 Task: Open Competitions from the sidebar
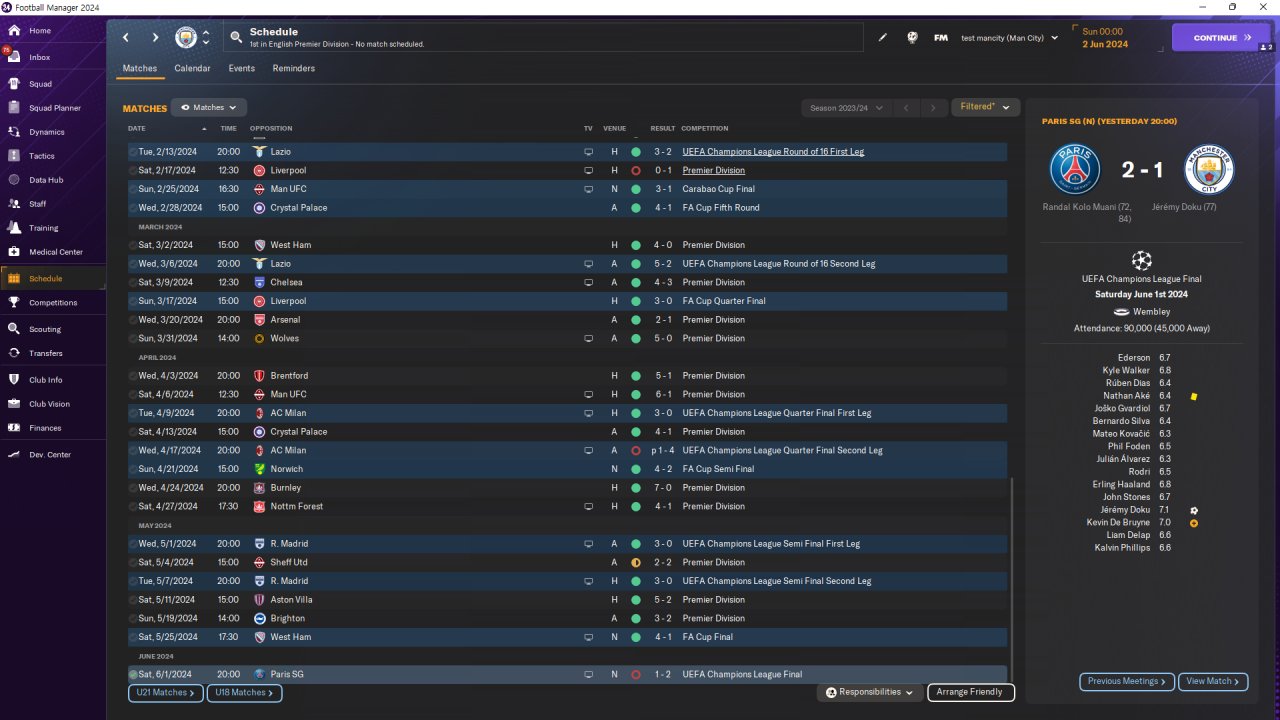coord(52,303)
